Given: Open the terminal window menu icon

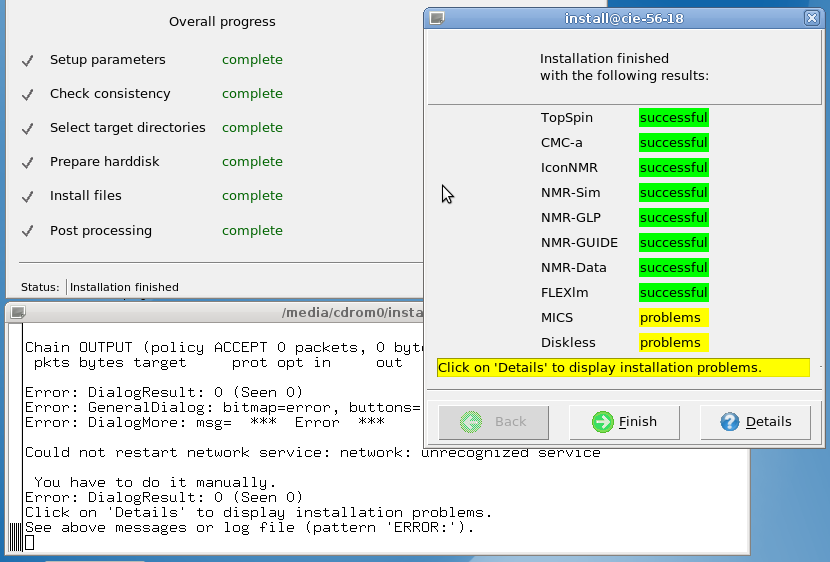Looking at the screenshot, I should tap(16, 313).
